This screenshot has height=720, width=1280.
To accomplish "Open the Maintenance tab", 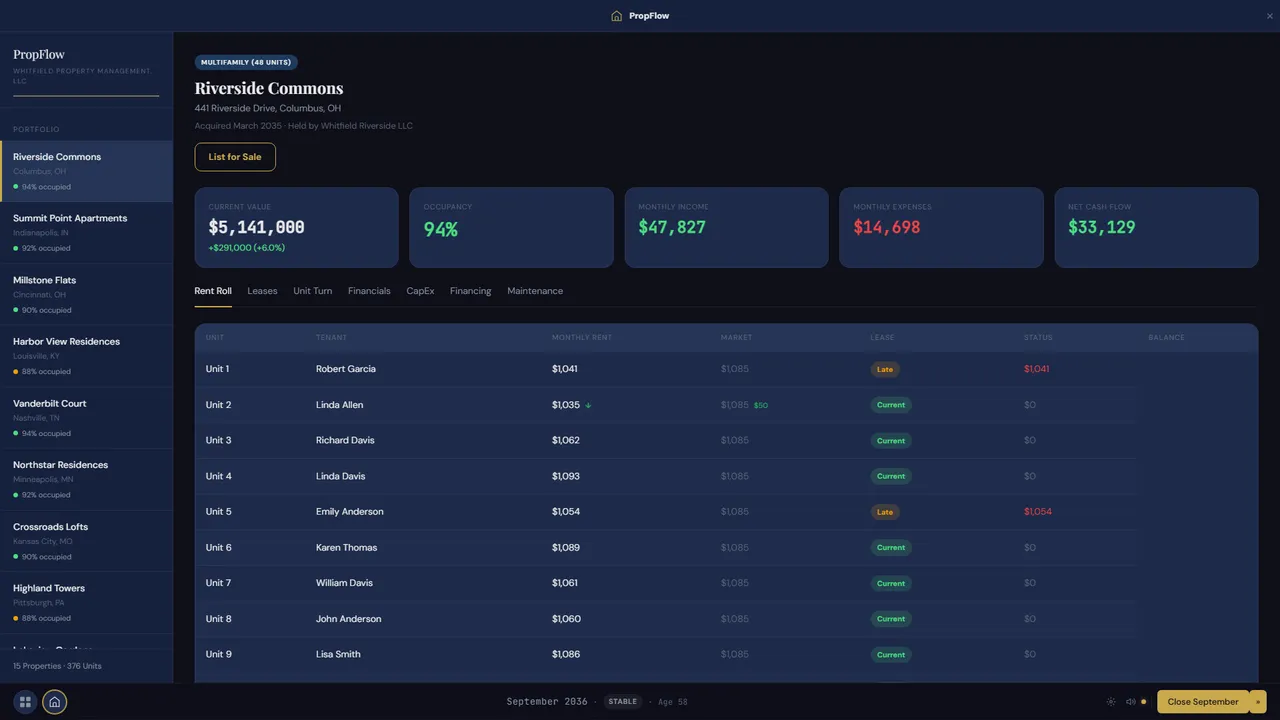I will click(535, 291).
